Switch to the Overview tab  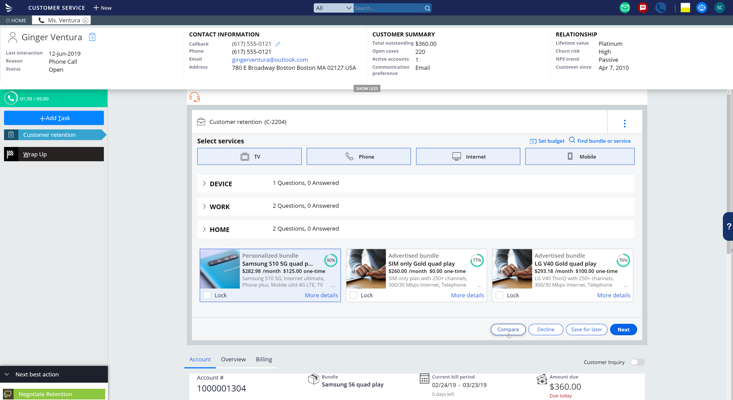click(x=233, y=359)
